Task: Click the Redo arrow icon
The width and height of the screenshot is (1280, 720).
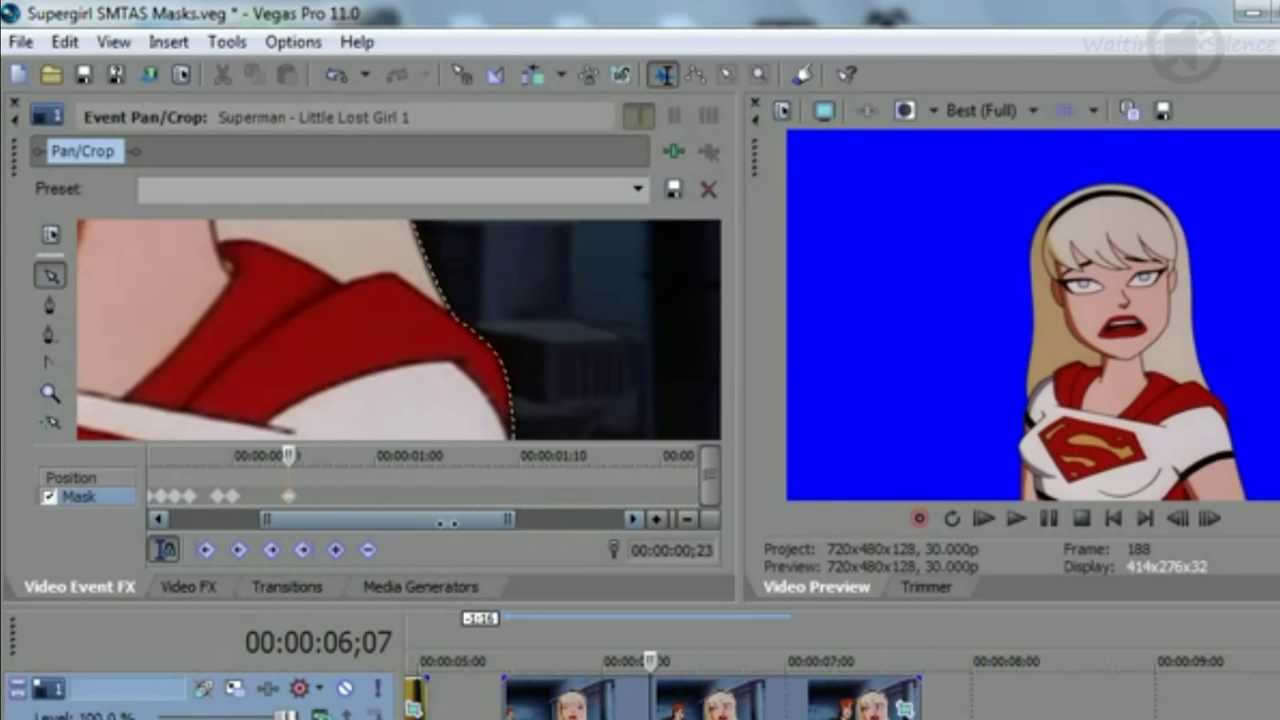Action: click(397, 75)
